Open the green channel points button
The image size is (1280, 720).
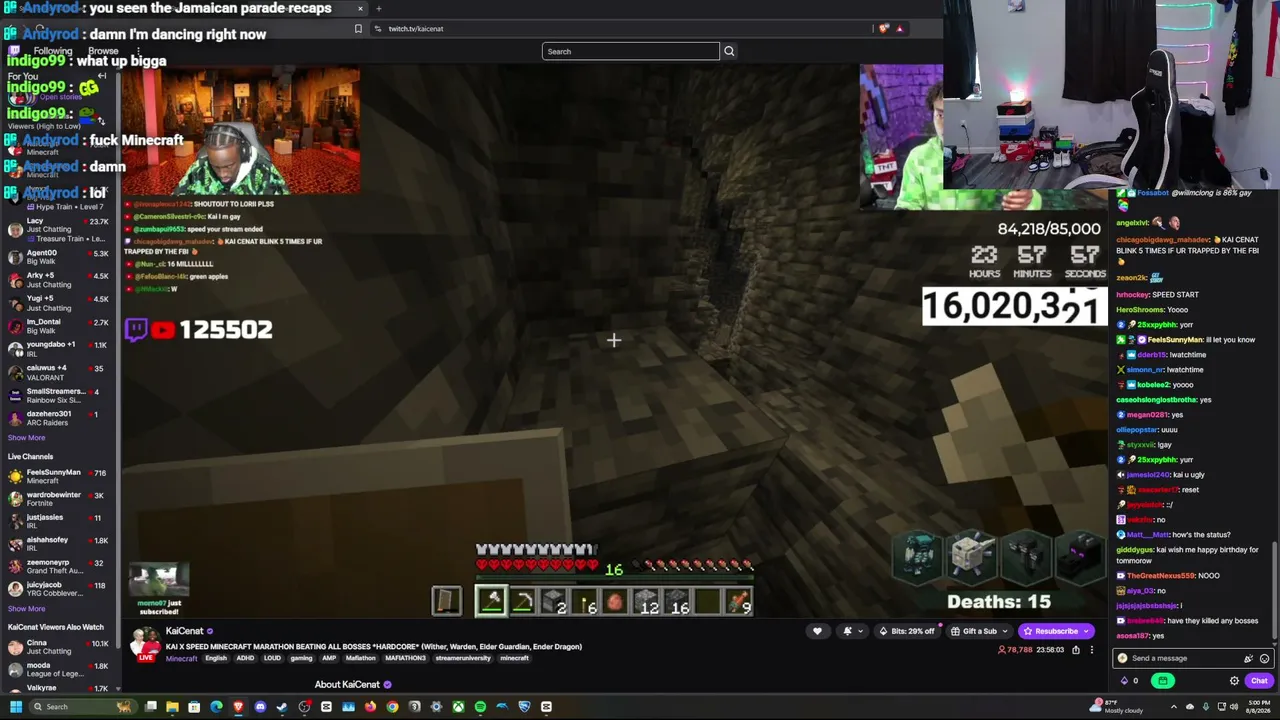1162,681
